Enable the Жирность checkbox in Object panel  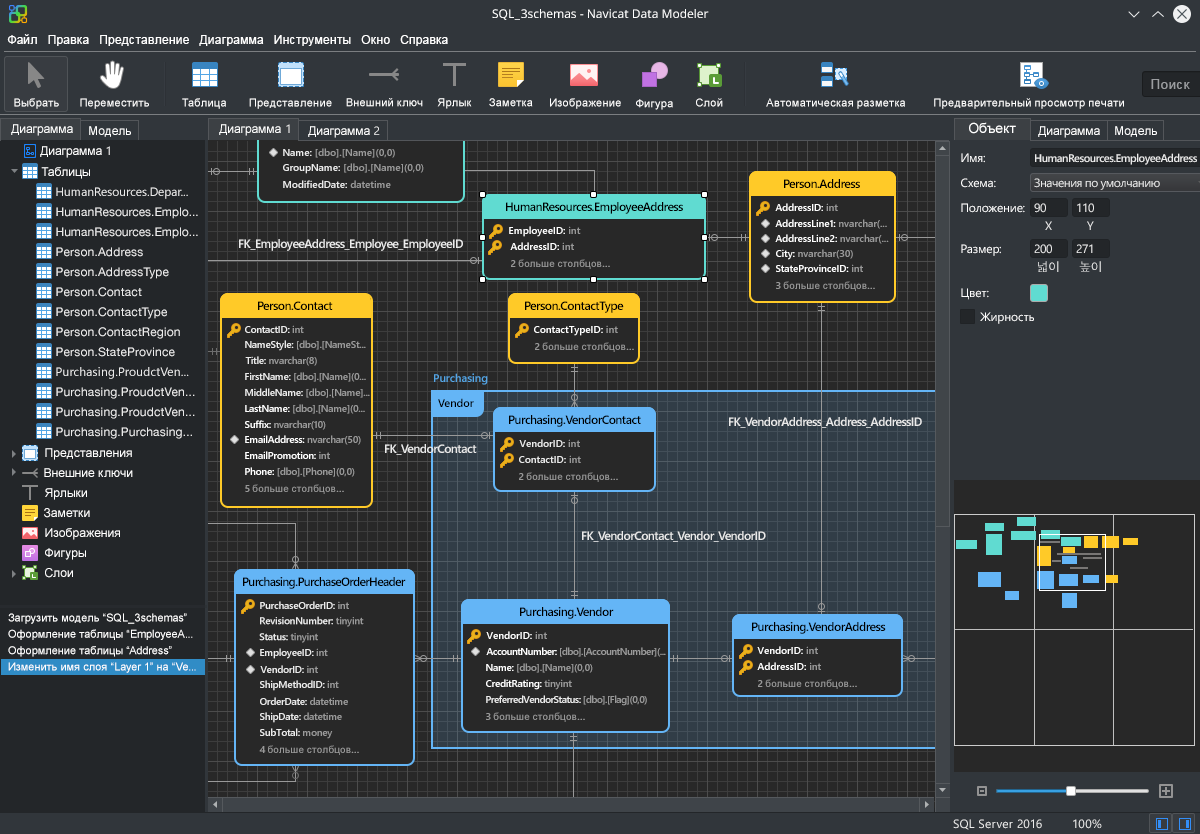click(967, 316)
